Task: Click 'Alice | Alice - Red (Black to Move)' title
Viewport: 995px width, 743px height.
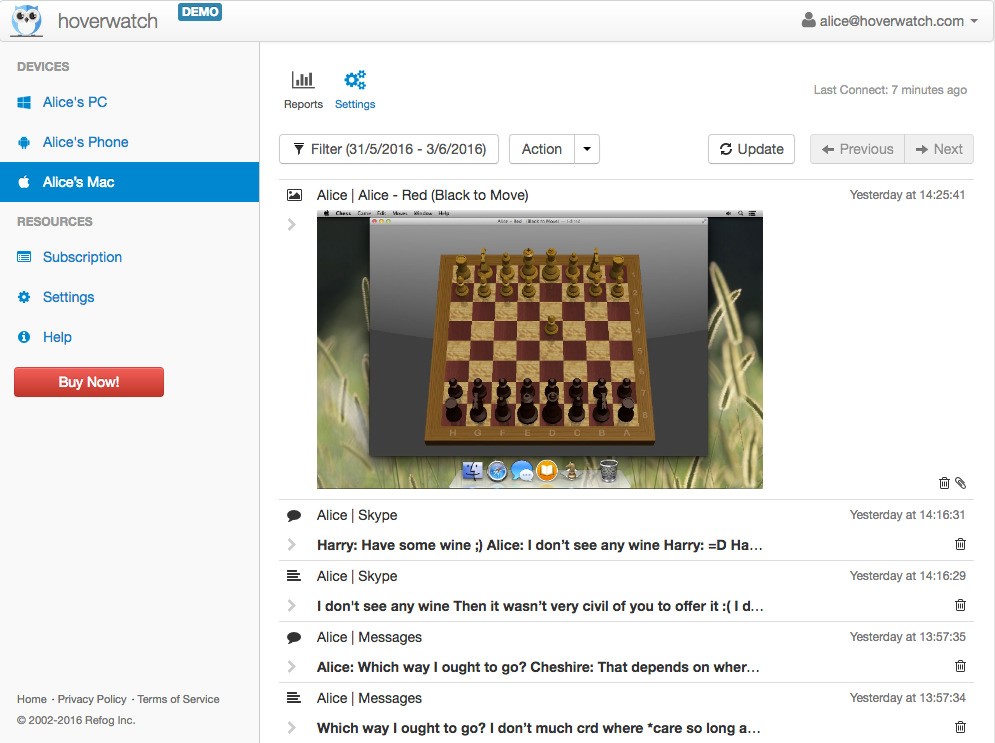Action: [423, 195]
